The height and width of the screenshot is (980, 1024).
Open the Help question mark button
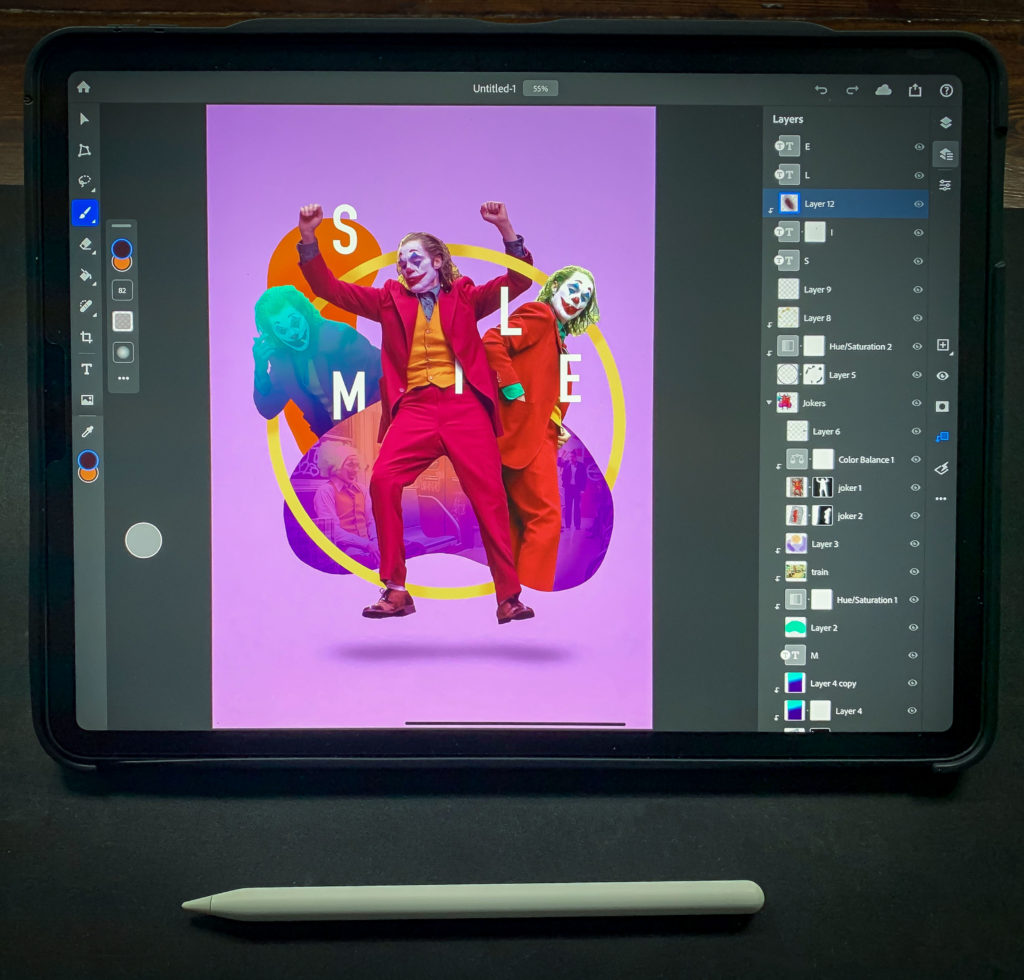click(x=946, y=90)
